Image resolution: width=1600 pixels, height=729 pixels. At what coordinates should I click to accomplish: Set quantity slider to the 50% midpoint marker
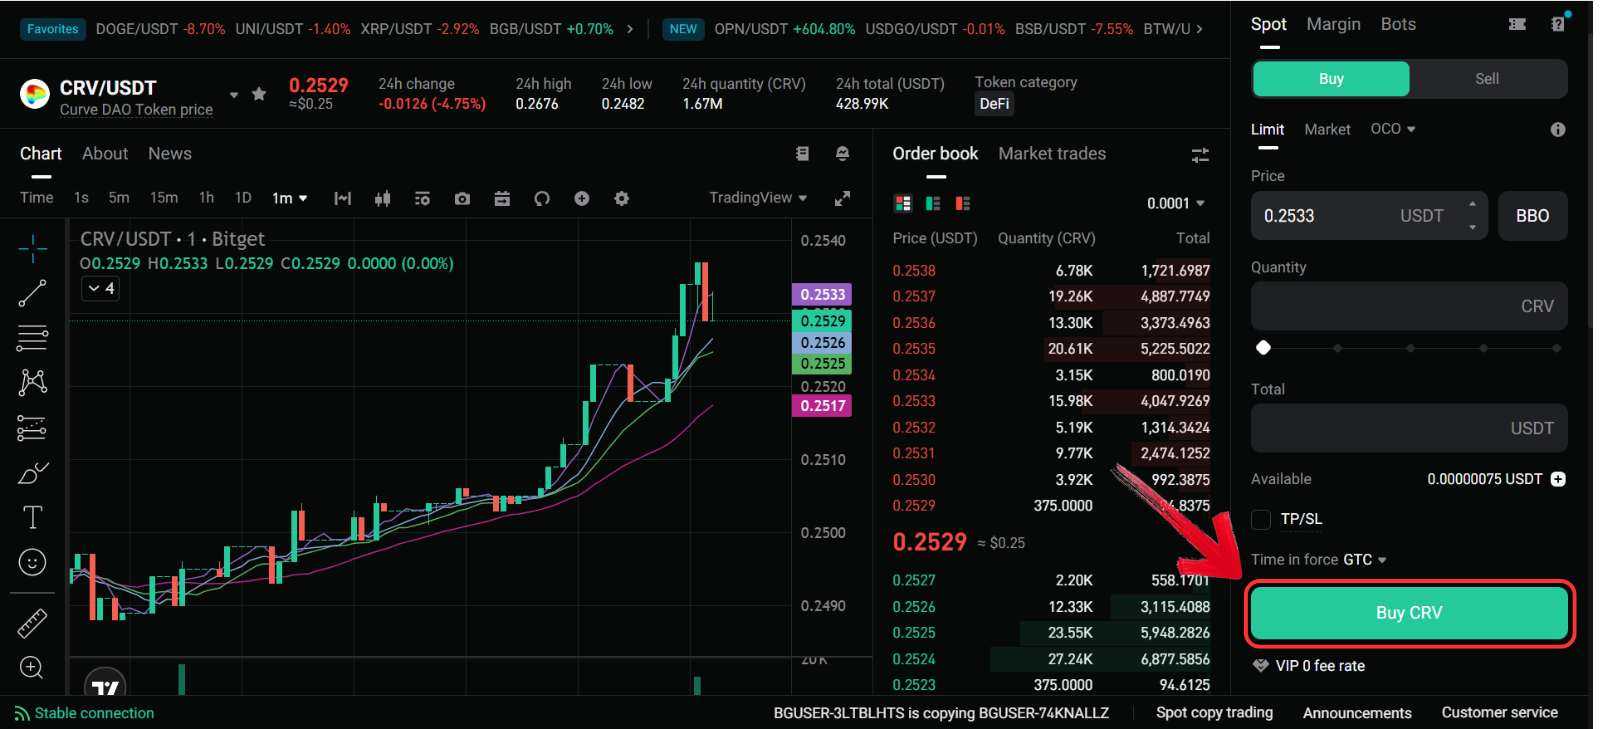(1410, 348)
